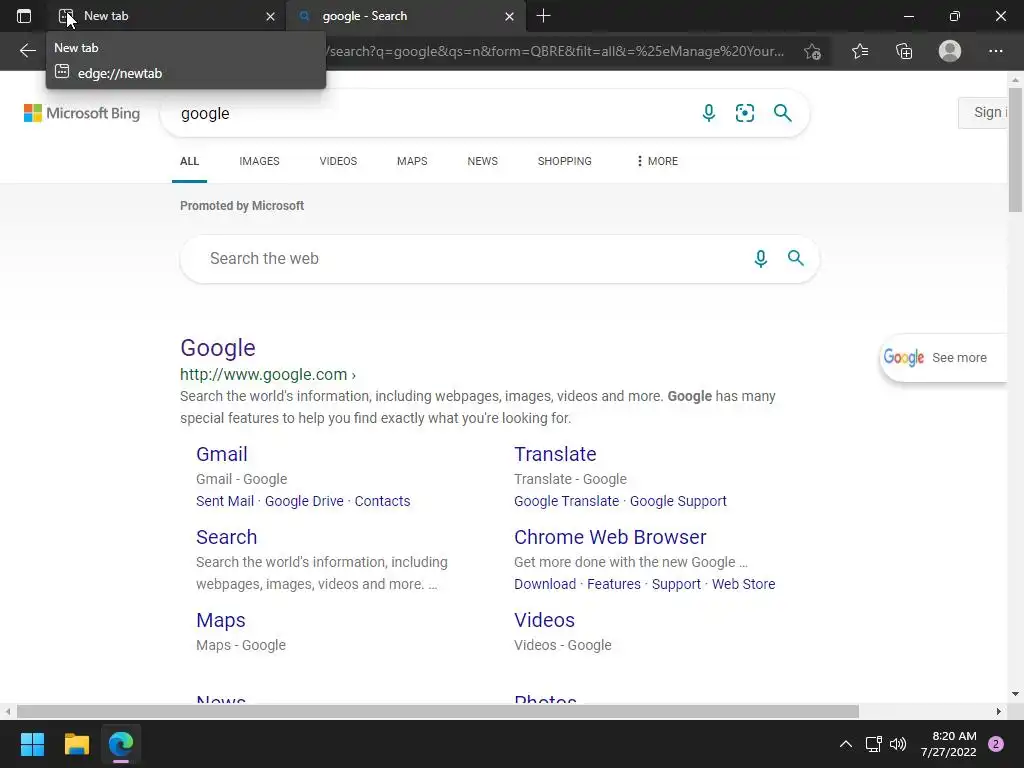
Task: Open a new tab with plus button
Action: point(543,16)
